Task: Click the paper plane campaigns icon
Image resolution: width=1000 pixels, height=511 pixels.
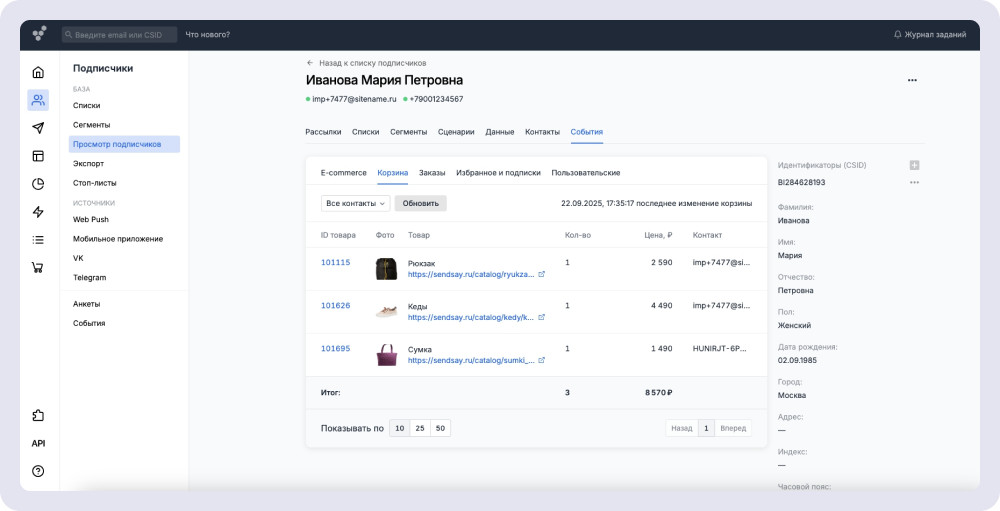Action: point(38,128)
